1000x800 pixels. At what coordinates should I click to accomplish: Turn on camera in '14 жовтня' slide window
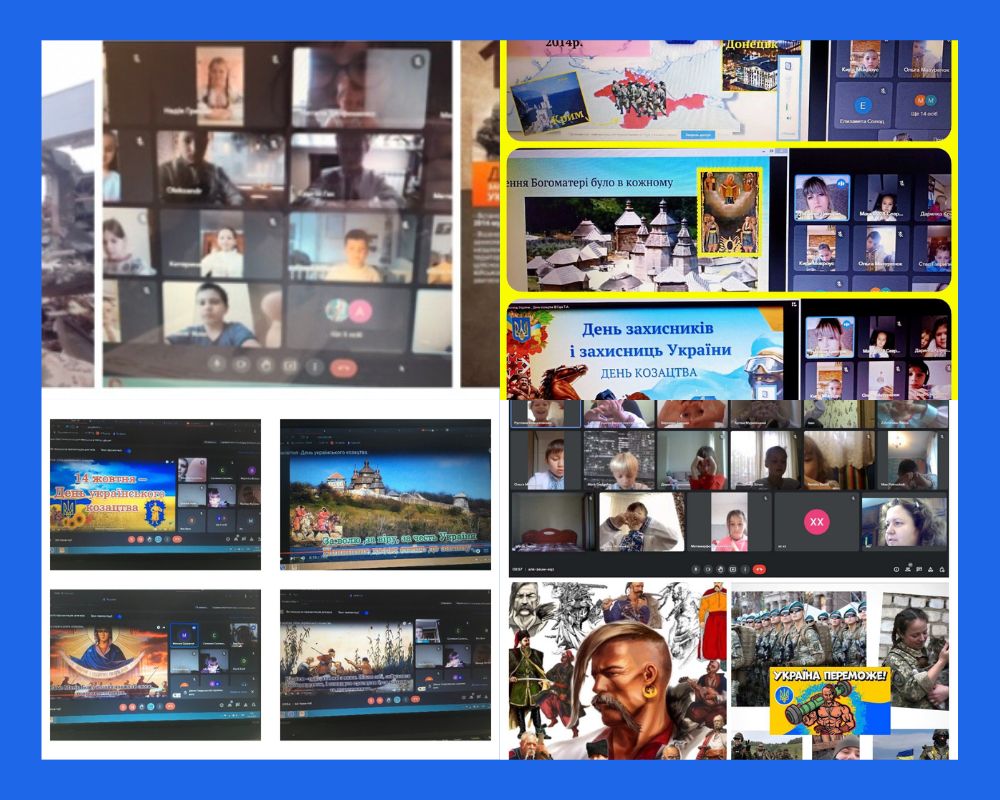140,539
